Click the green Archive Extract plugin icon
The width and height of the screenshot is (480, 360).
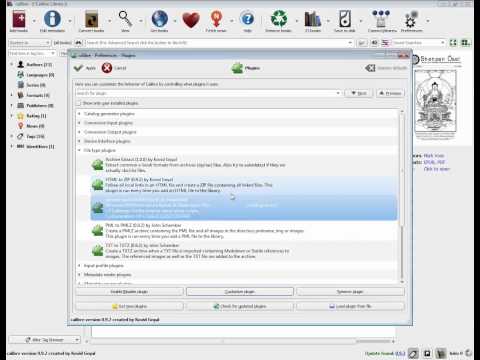pos(97,165)
